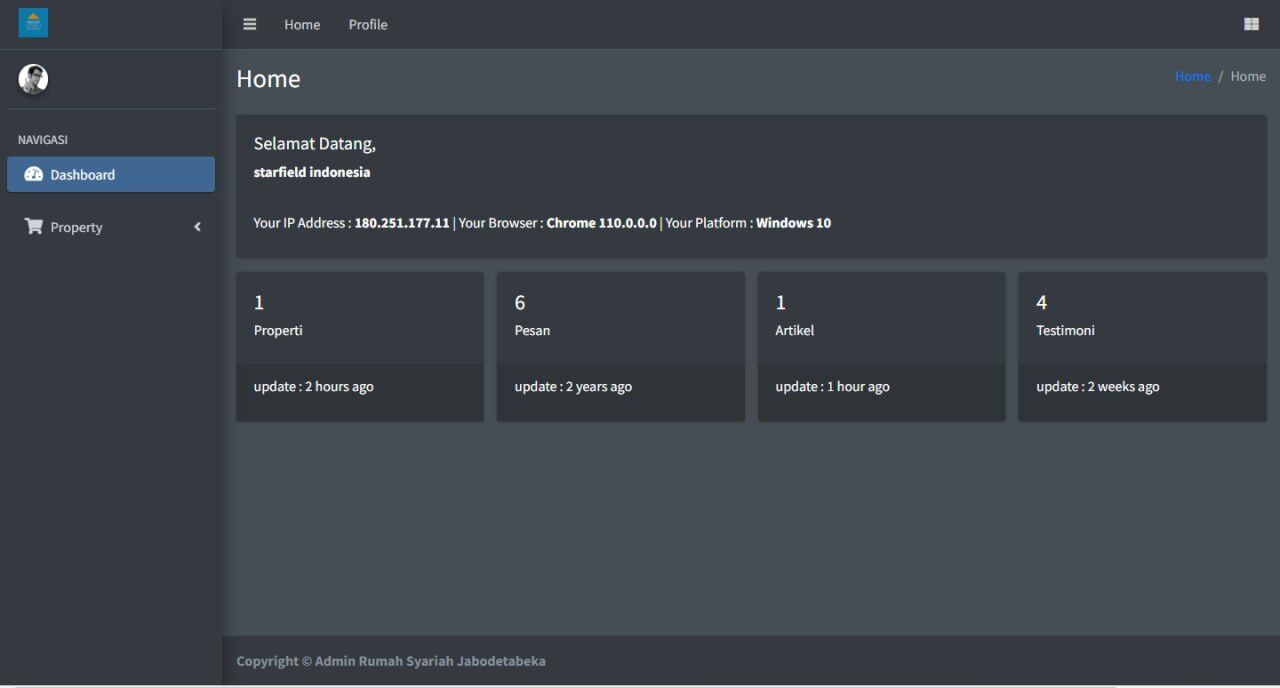Open Profile in the top navbar
1280x688 pixels.
click(x=368, y=24)
